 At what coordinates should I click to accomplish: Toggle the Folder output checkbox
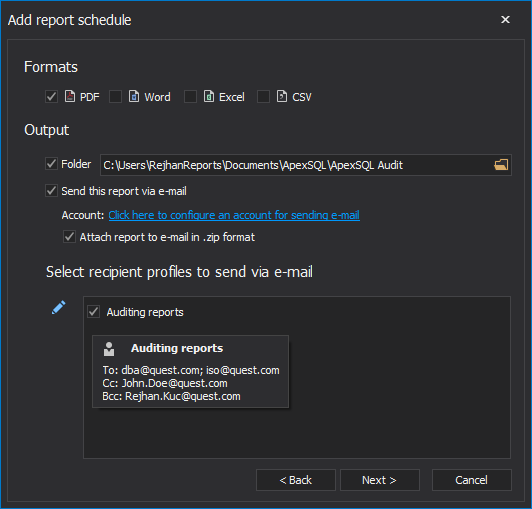[x=51, y=164]
